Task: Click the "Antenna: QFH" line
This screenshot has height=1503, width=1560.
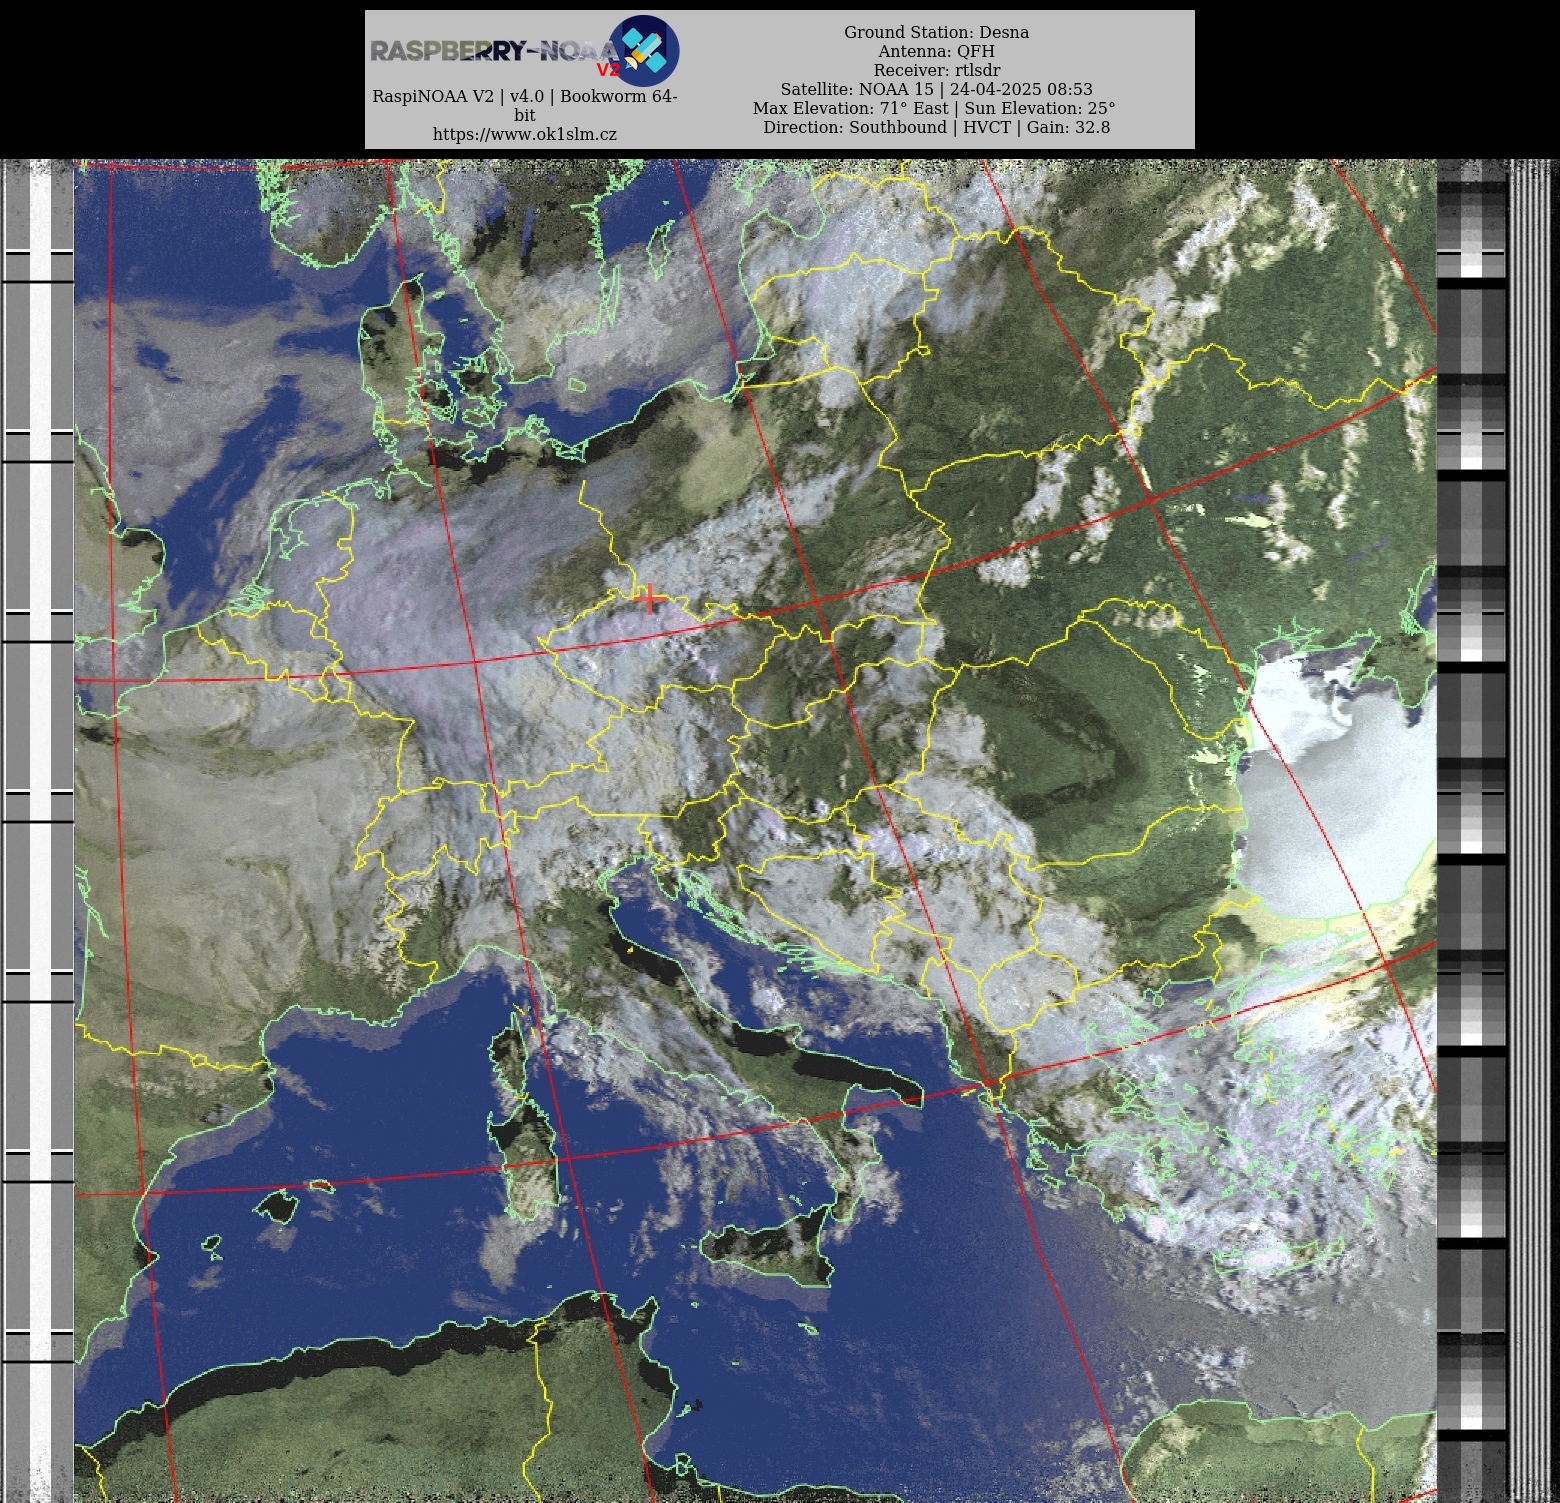Action: point(936,51)
